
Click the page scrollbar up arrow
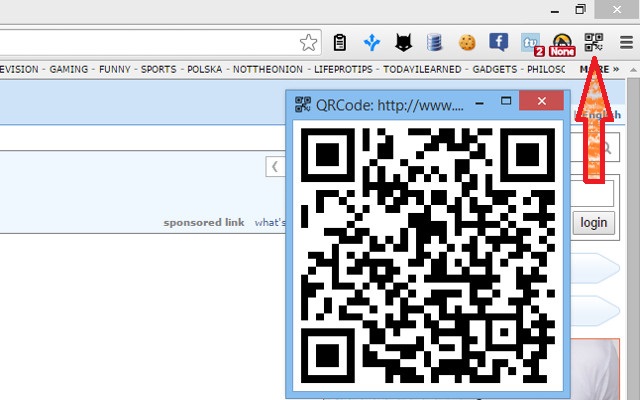pyautogui.click(x=633, y=70)
